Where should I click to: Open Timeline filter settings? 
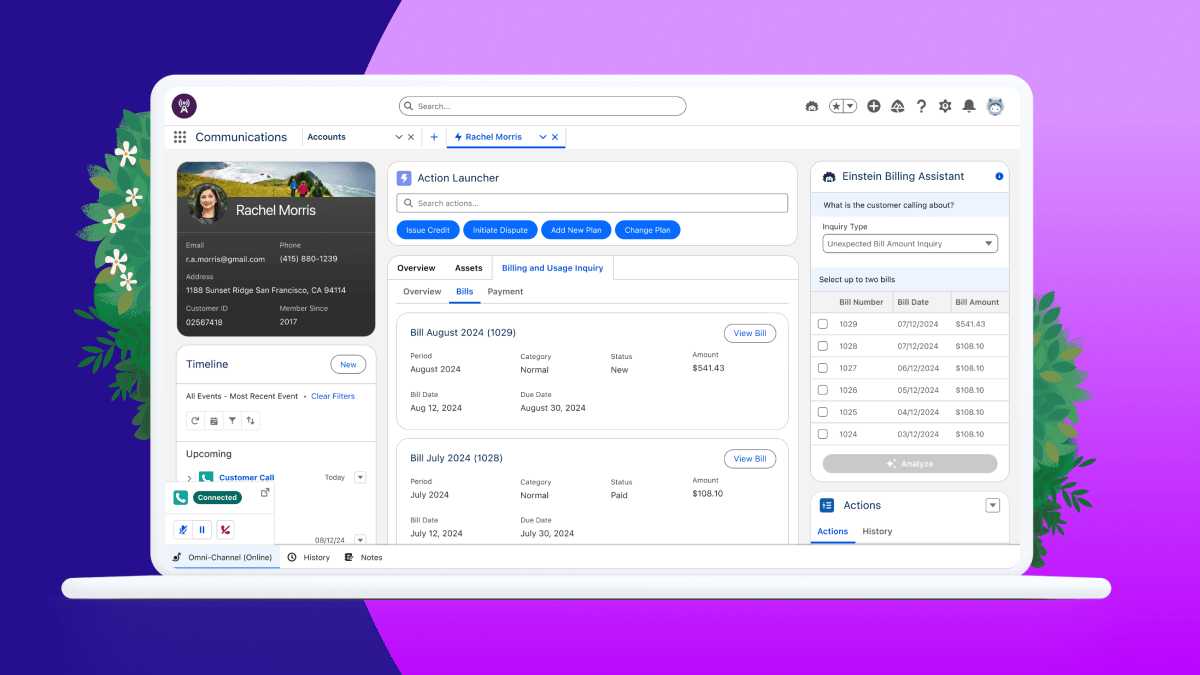(x=232, y=420)
